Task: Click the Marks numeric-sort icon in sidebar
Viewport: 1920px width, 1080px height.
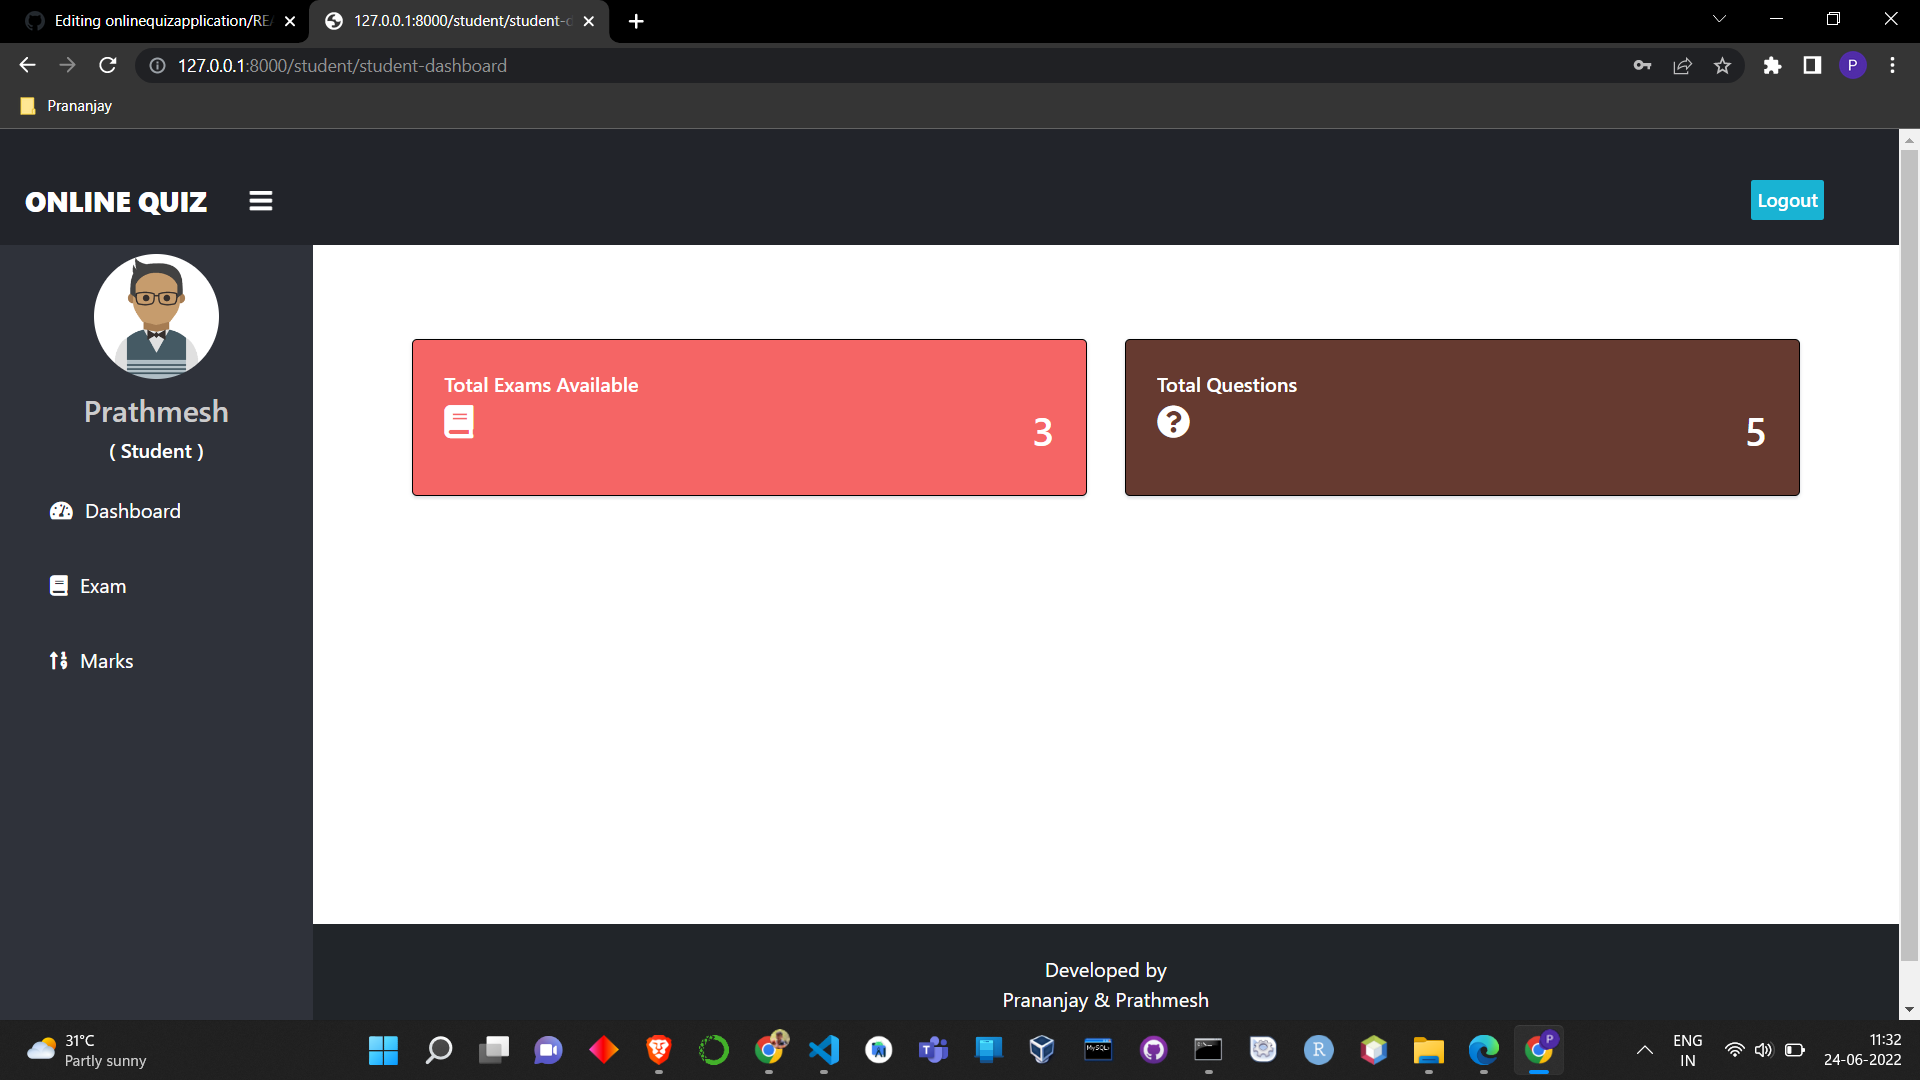Action: (58, 660)
